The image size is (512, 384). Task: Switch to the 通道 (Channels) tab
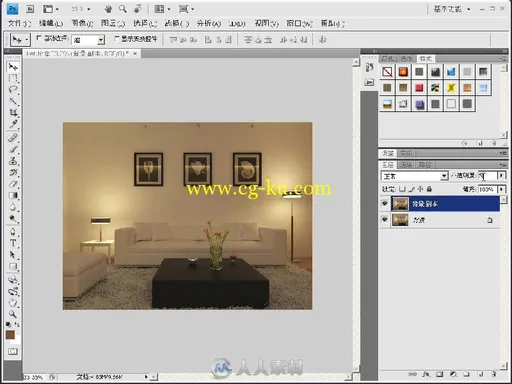pos(406,164)
